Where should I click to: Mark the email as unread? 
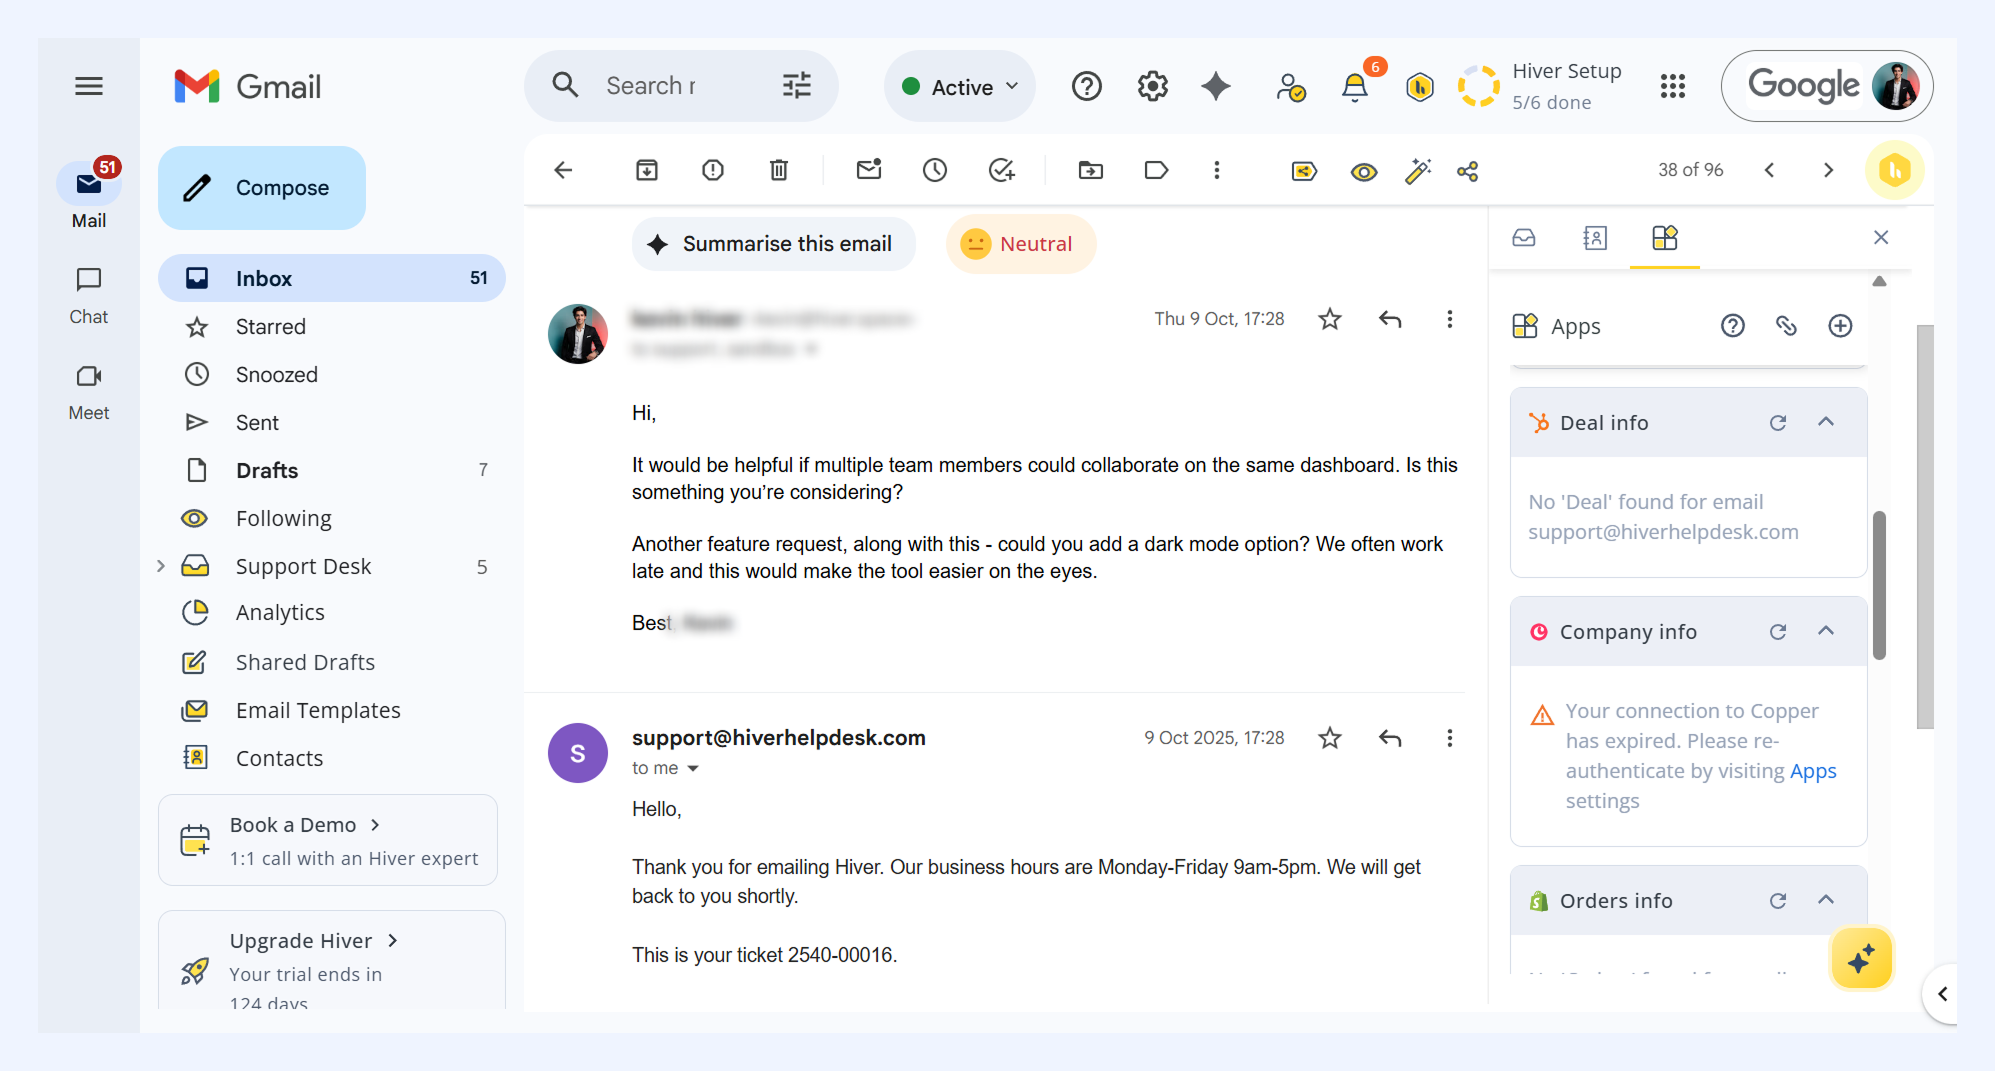coord(869,170)
